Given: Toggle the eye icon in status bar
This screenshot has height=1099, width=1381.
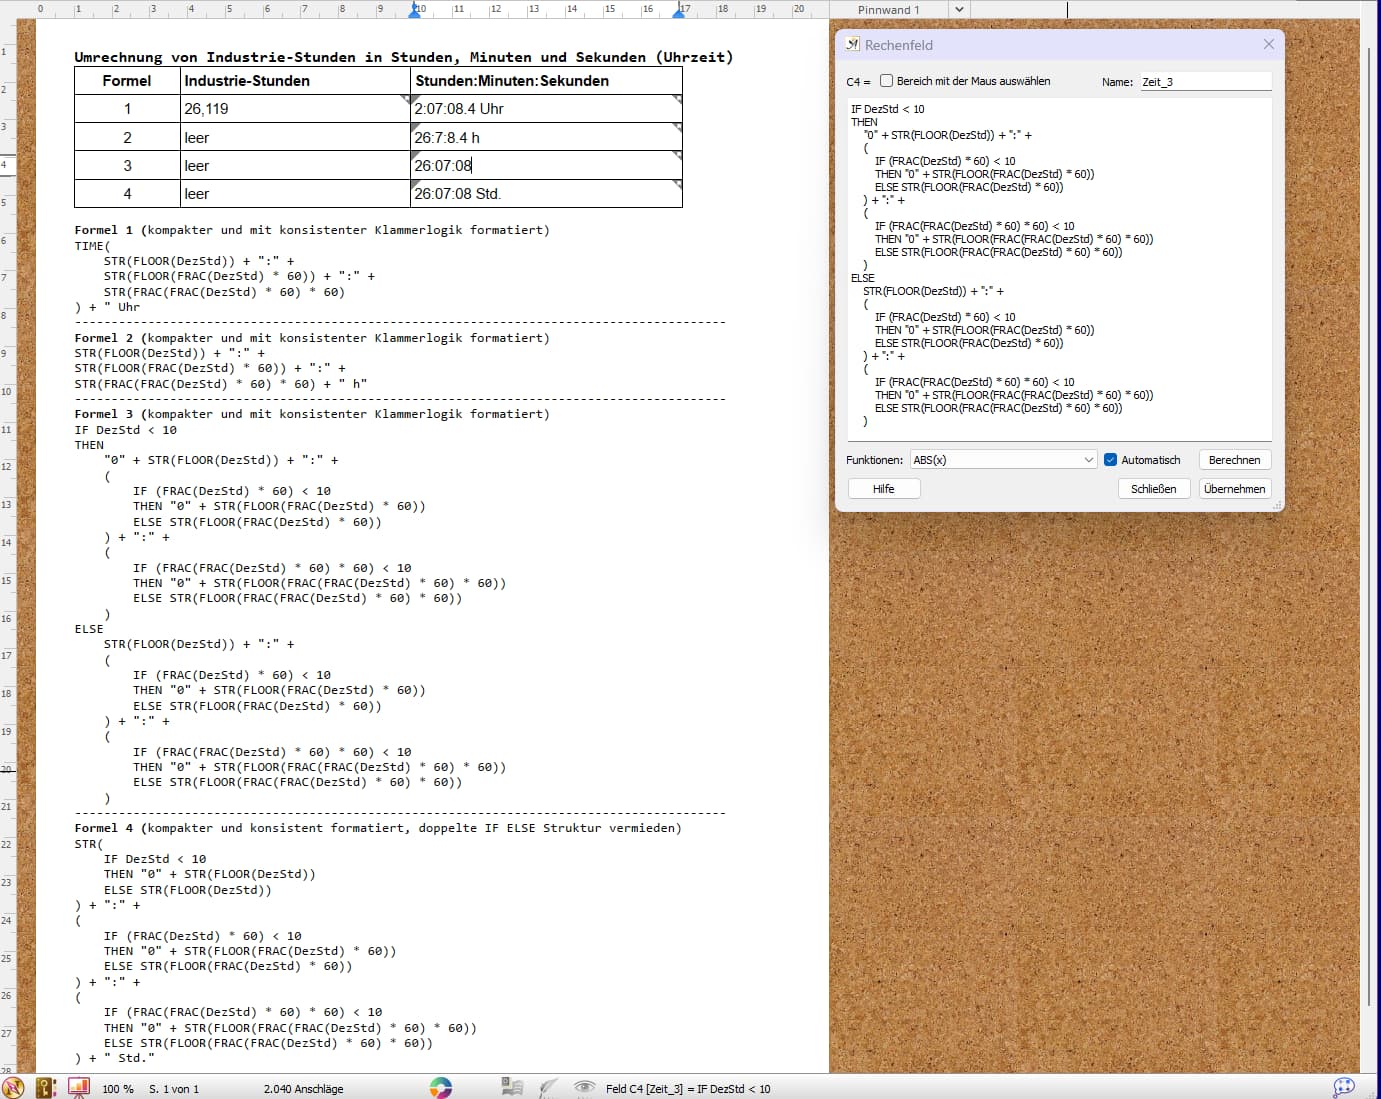Looking at the screenshot, I should pos(584,1088).
